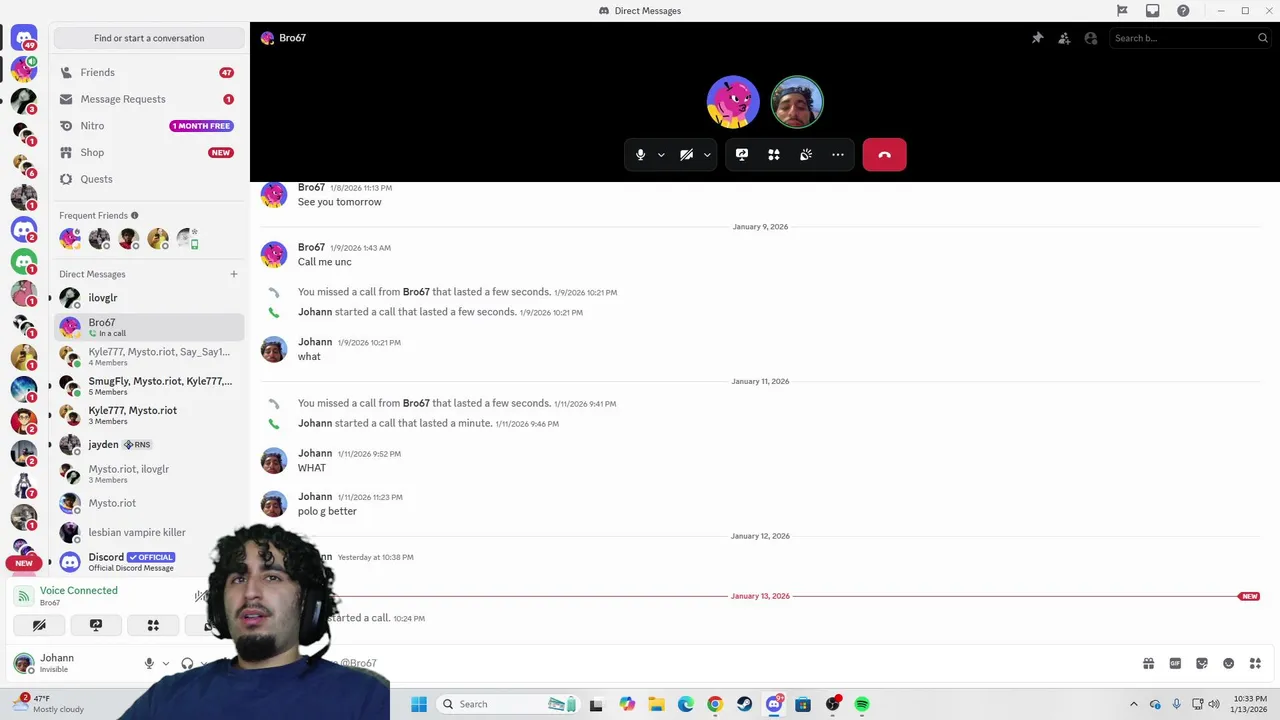Open Activities from the call control bar

tap(774, 155)
